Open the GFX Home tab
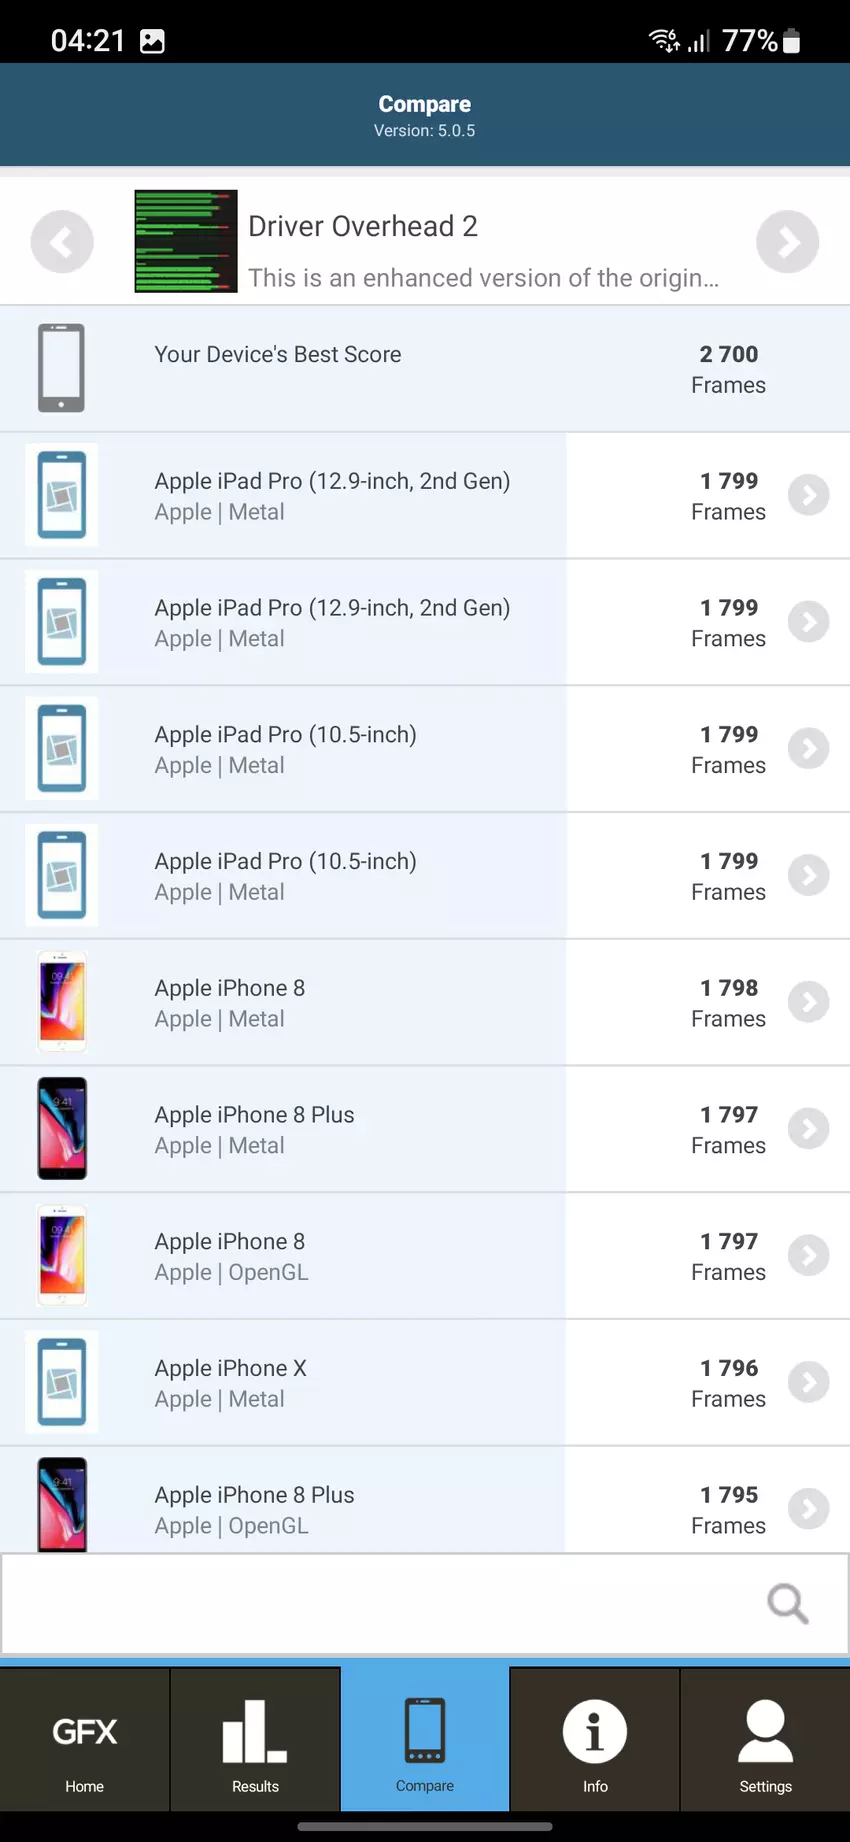The width and height of the screenshot is (850, 1842). pyautogui.click(x=85, y=1740)
